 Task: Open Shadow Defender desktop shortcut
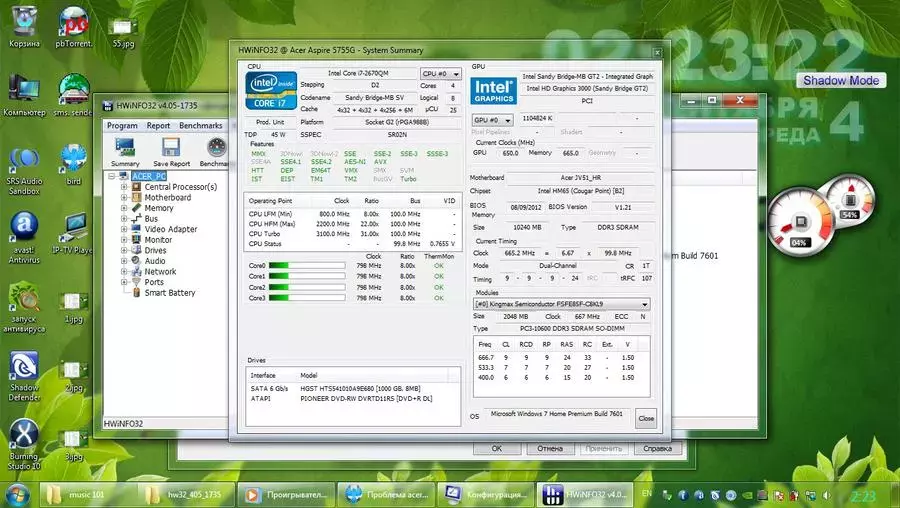point(24,376)
